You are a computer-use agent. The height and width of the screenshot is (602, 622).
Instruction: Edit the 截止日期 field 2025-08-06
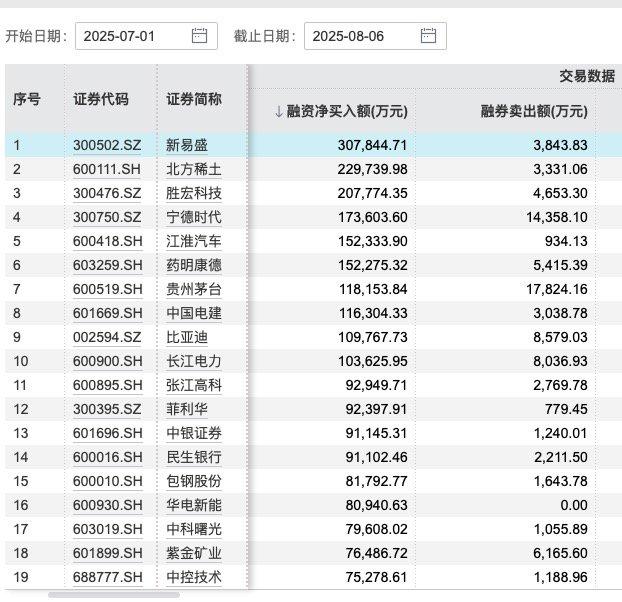pos(375,36)
